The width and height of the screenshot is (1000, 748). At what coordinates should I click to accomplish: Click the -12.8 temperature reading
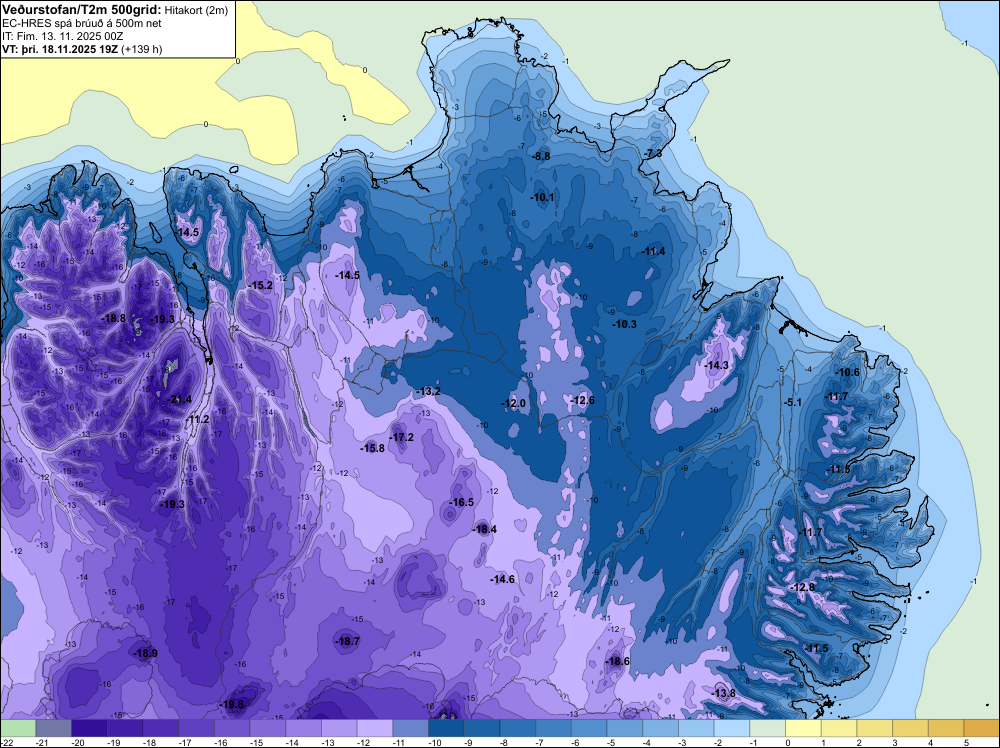tap(802, 587)
